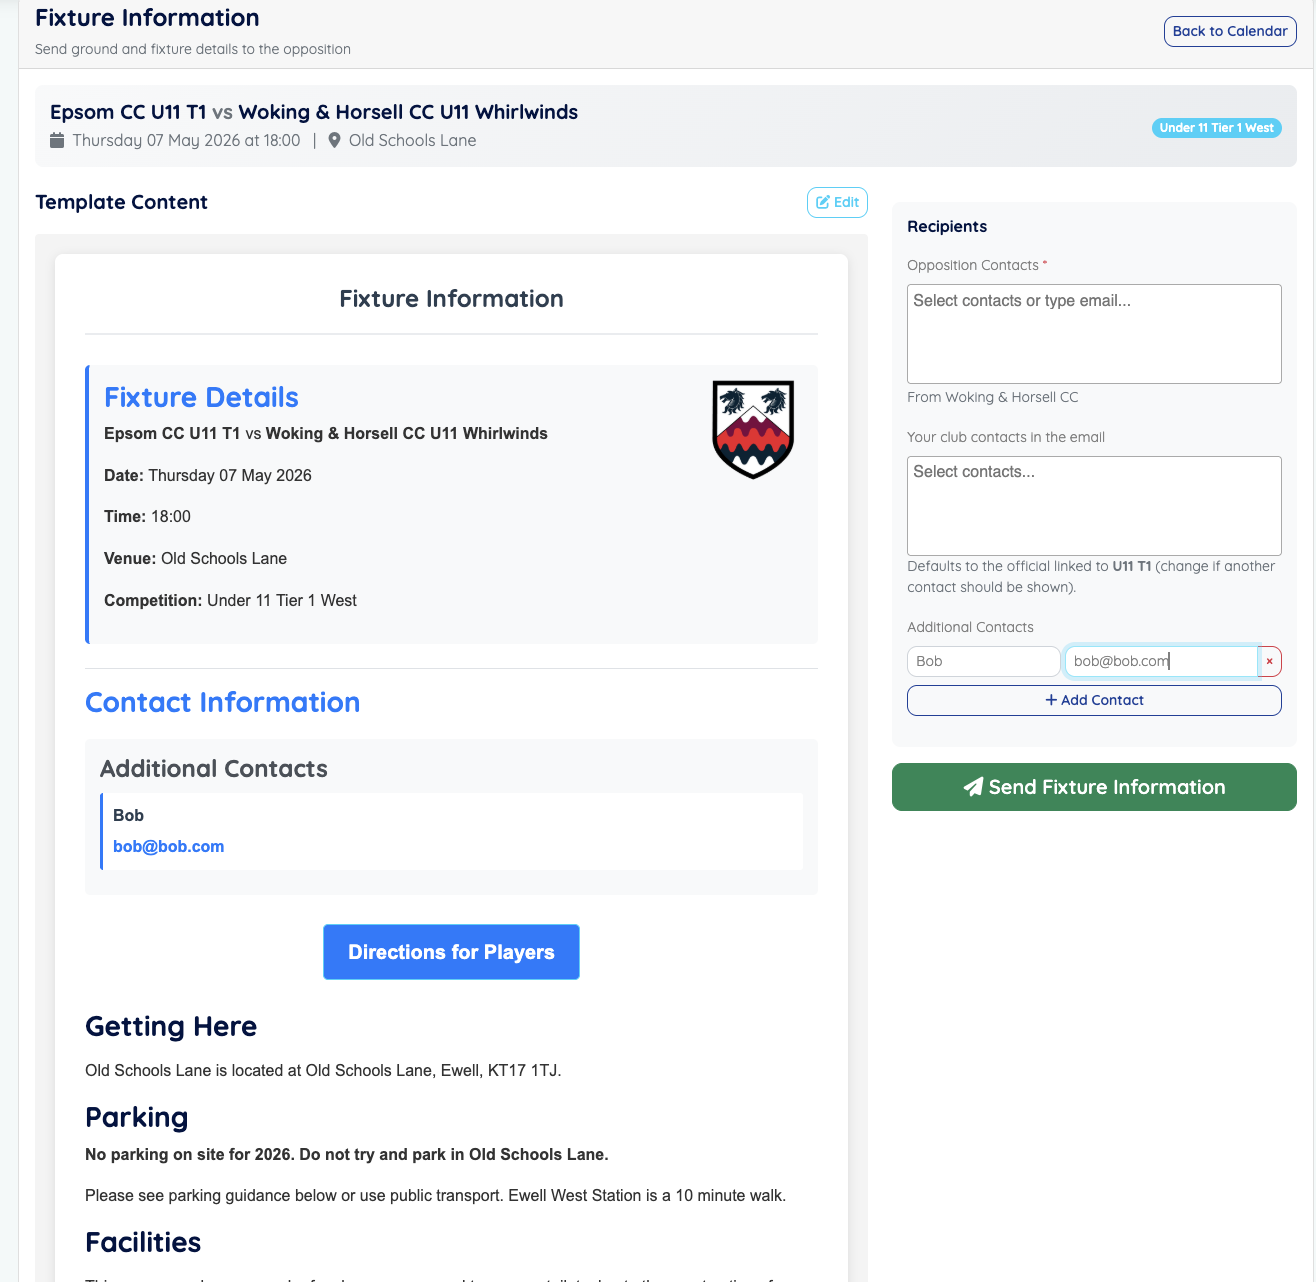This screenshot has height=1282, width=1316.
Task: Click the Contact Information heading
Action: point(222,702)
